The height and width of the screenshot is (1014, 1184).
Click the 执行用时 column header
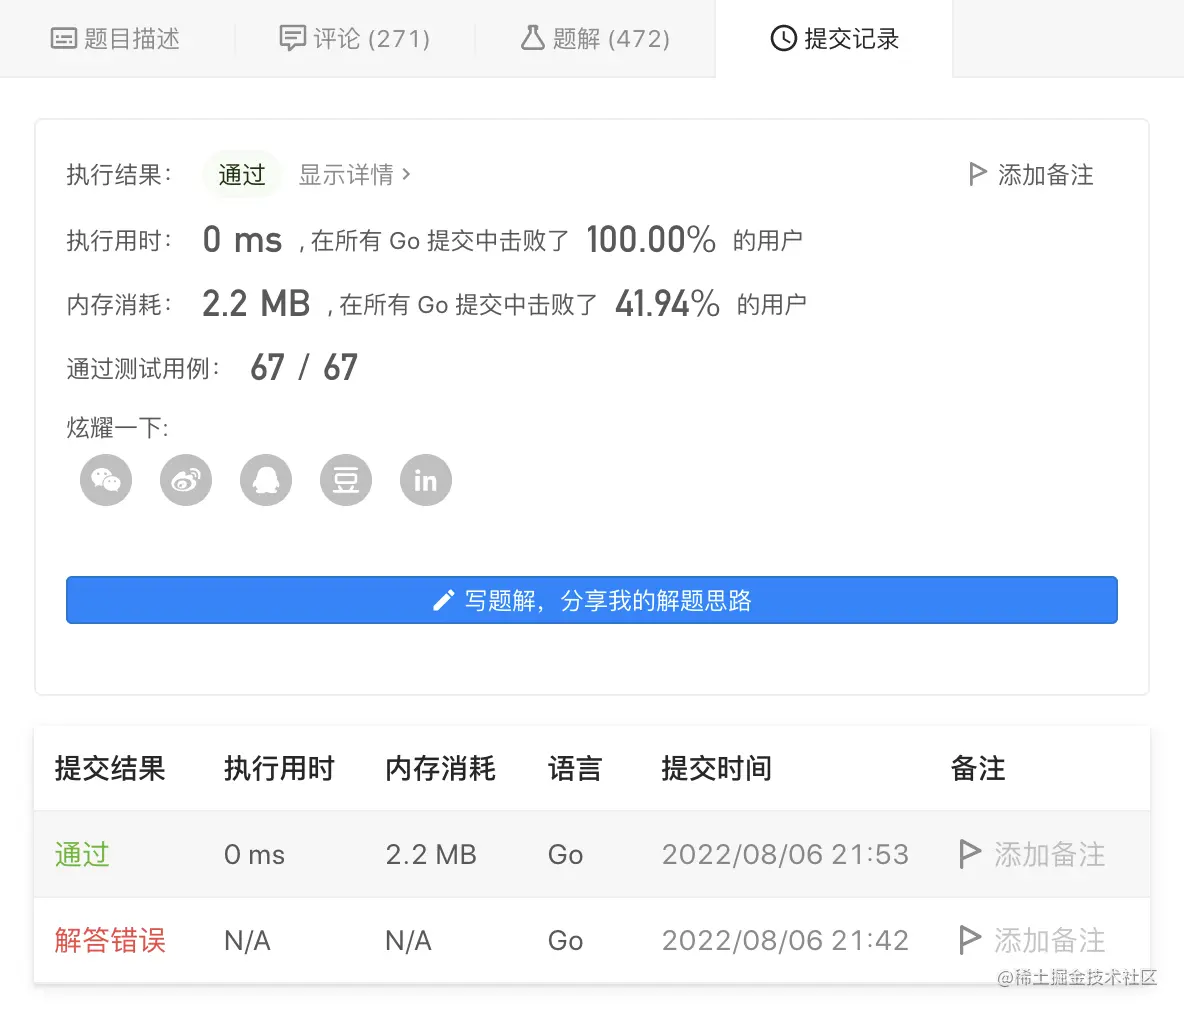(279, 769)
